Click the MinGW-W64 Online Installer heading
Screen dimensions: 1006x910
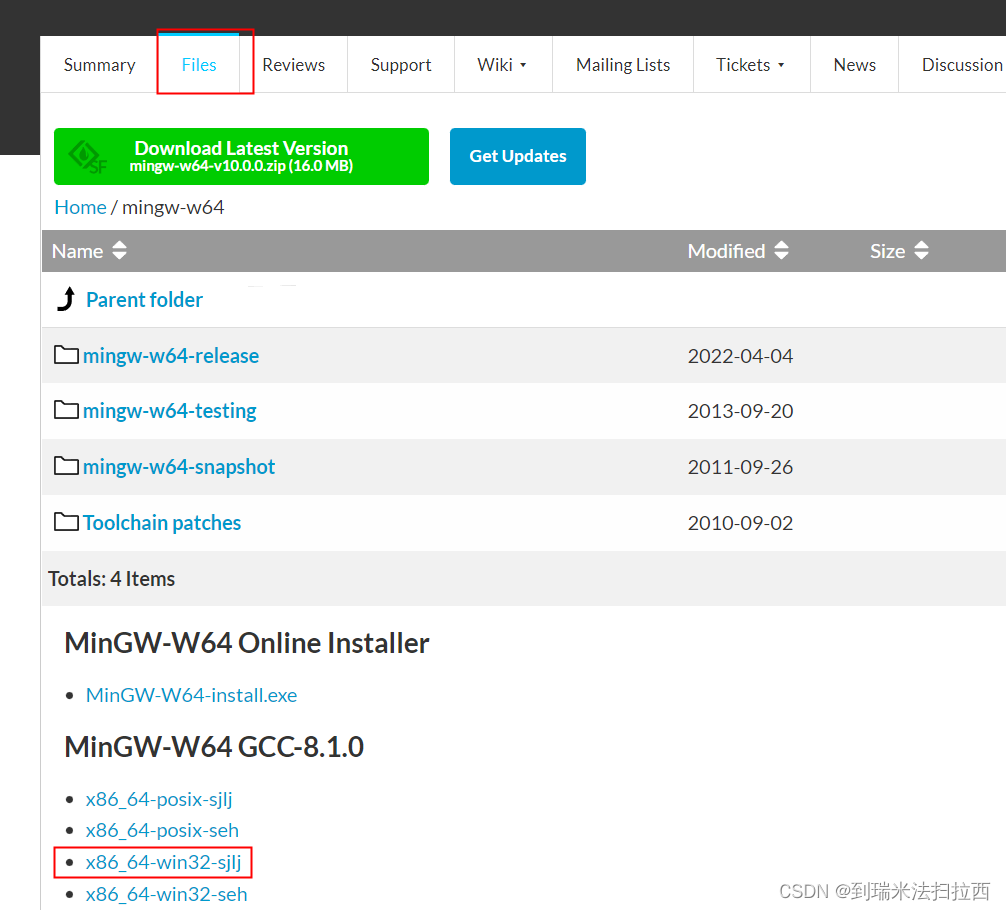[247, 643]
